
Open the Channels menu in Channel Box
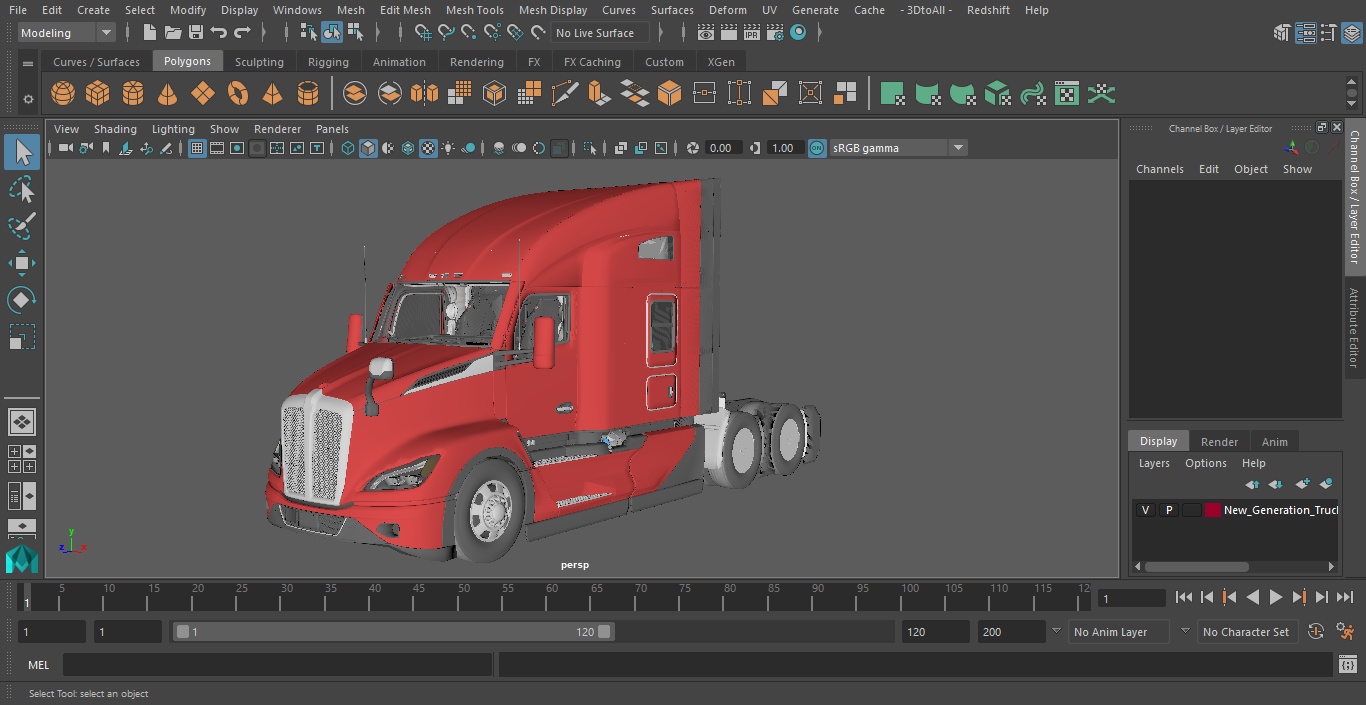pyautogui.click(x=1159, y=169)
